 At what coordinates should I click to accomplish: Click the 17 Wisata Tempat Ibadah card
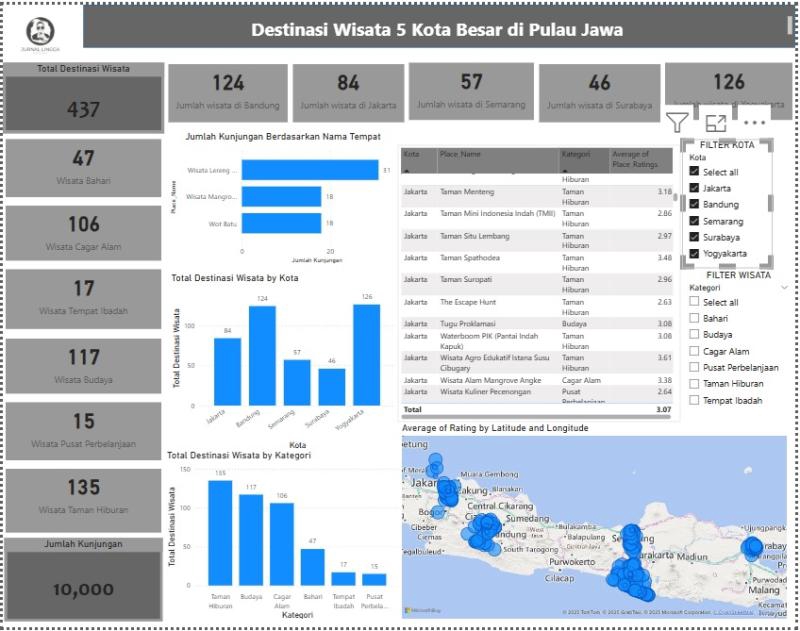(84, 298)
